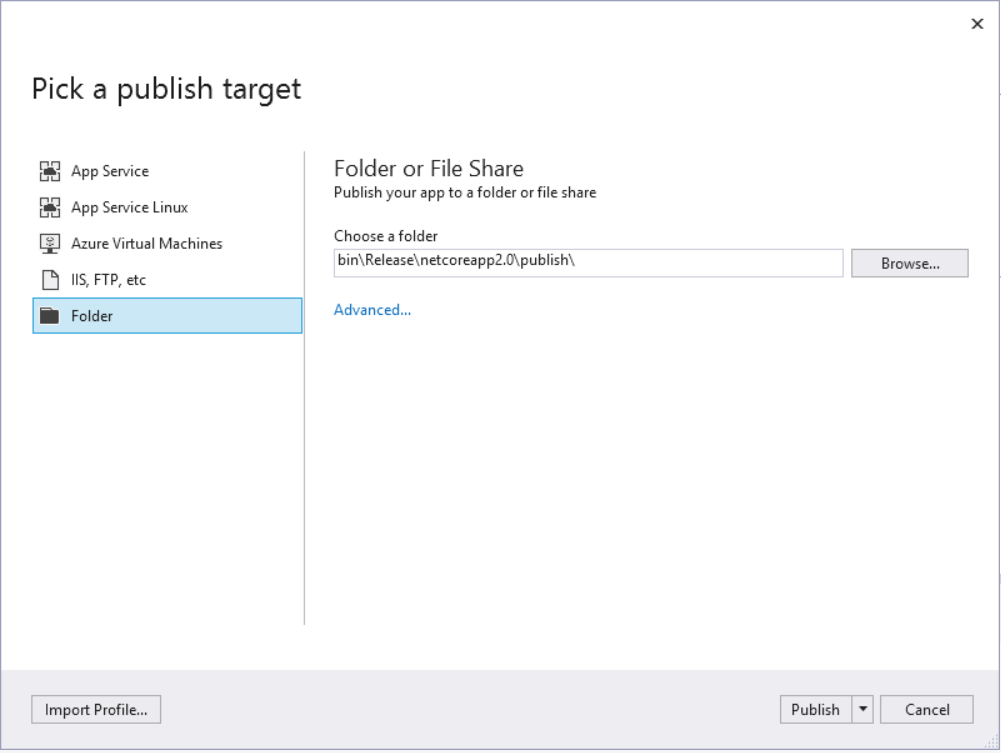The width and height of the screenshot is (1001, 753).
Task: Click the Folder or File Share heading
Action: point(428,168)
